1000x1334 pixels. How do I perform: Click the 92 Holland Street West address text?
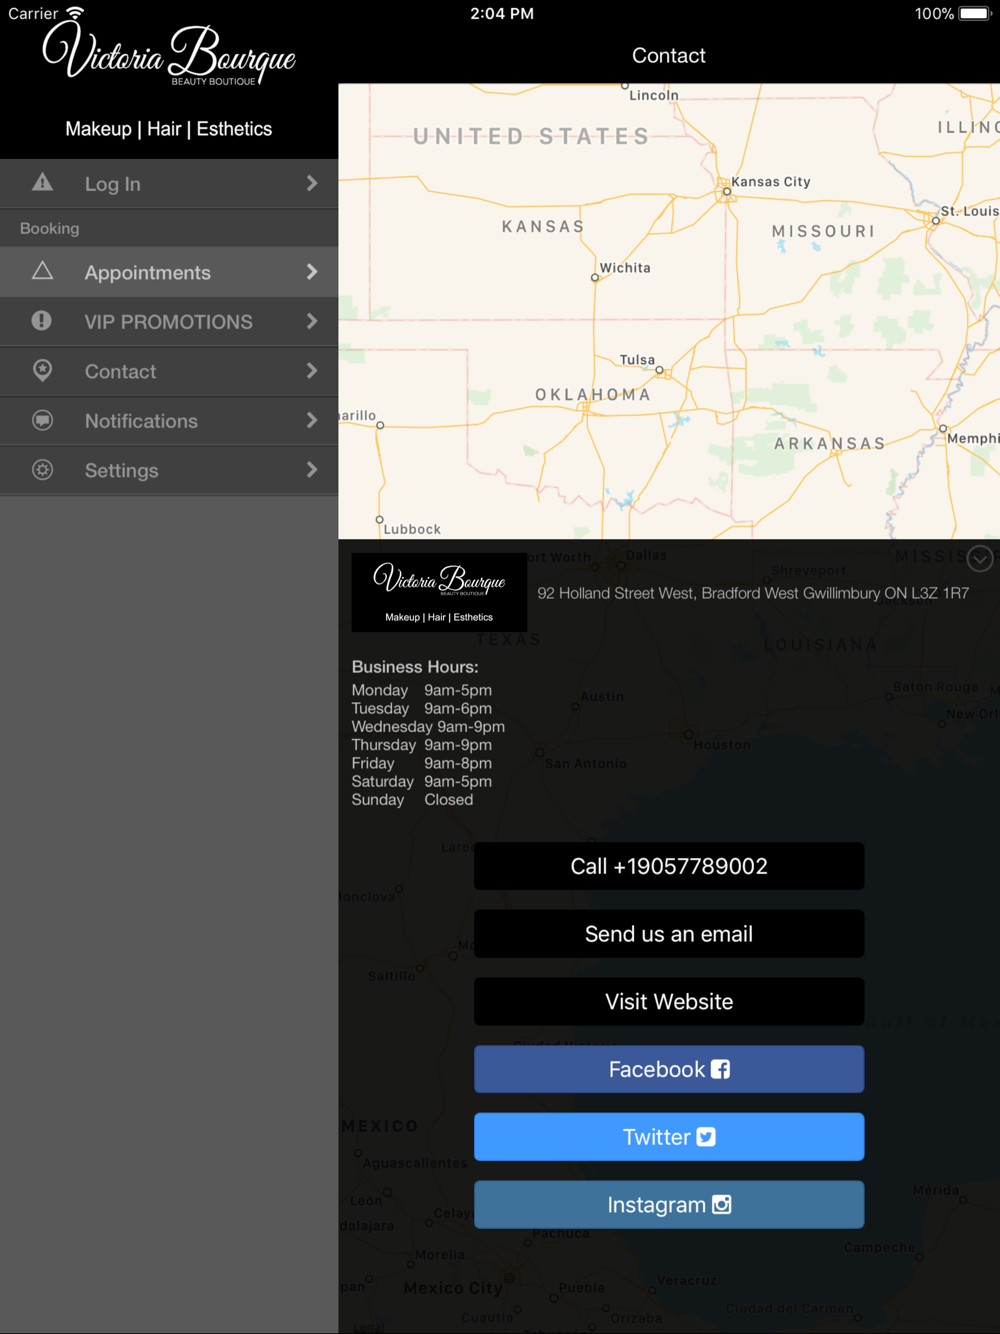click(753, 593)
